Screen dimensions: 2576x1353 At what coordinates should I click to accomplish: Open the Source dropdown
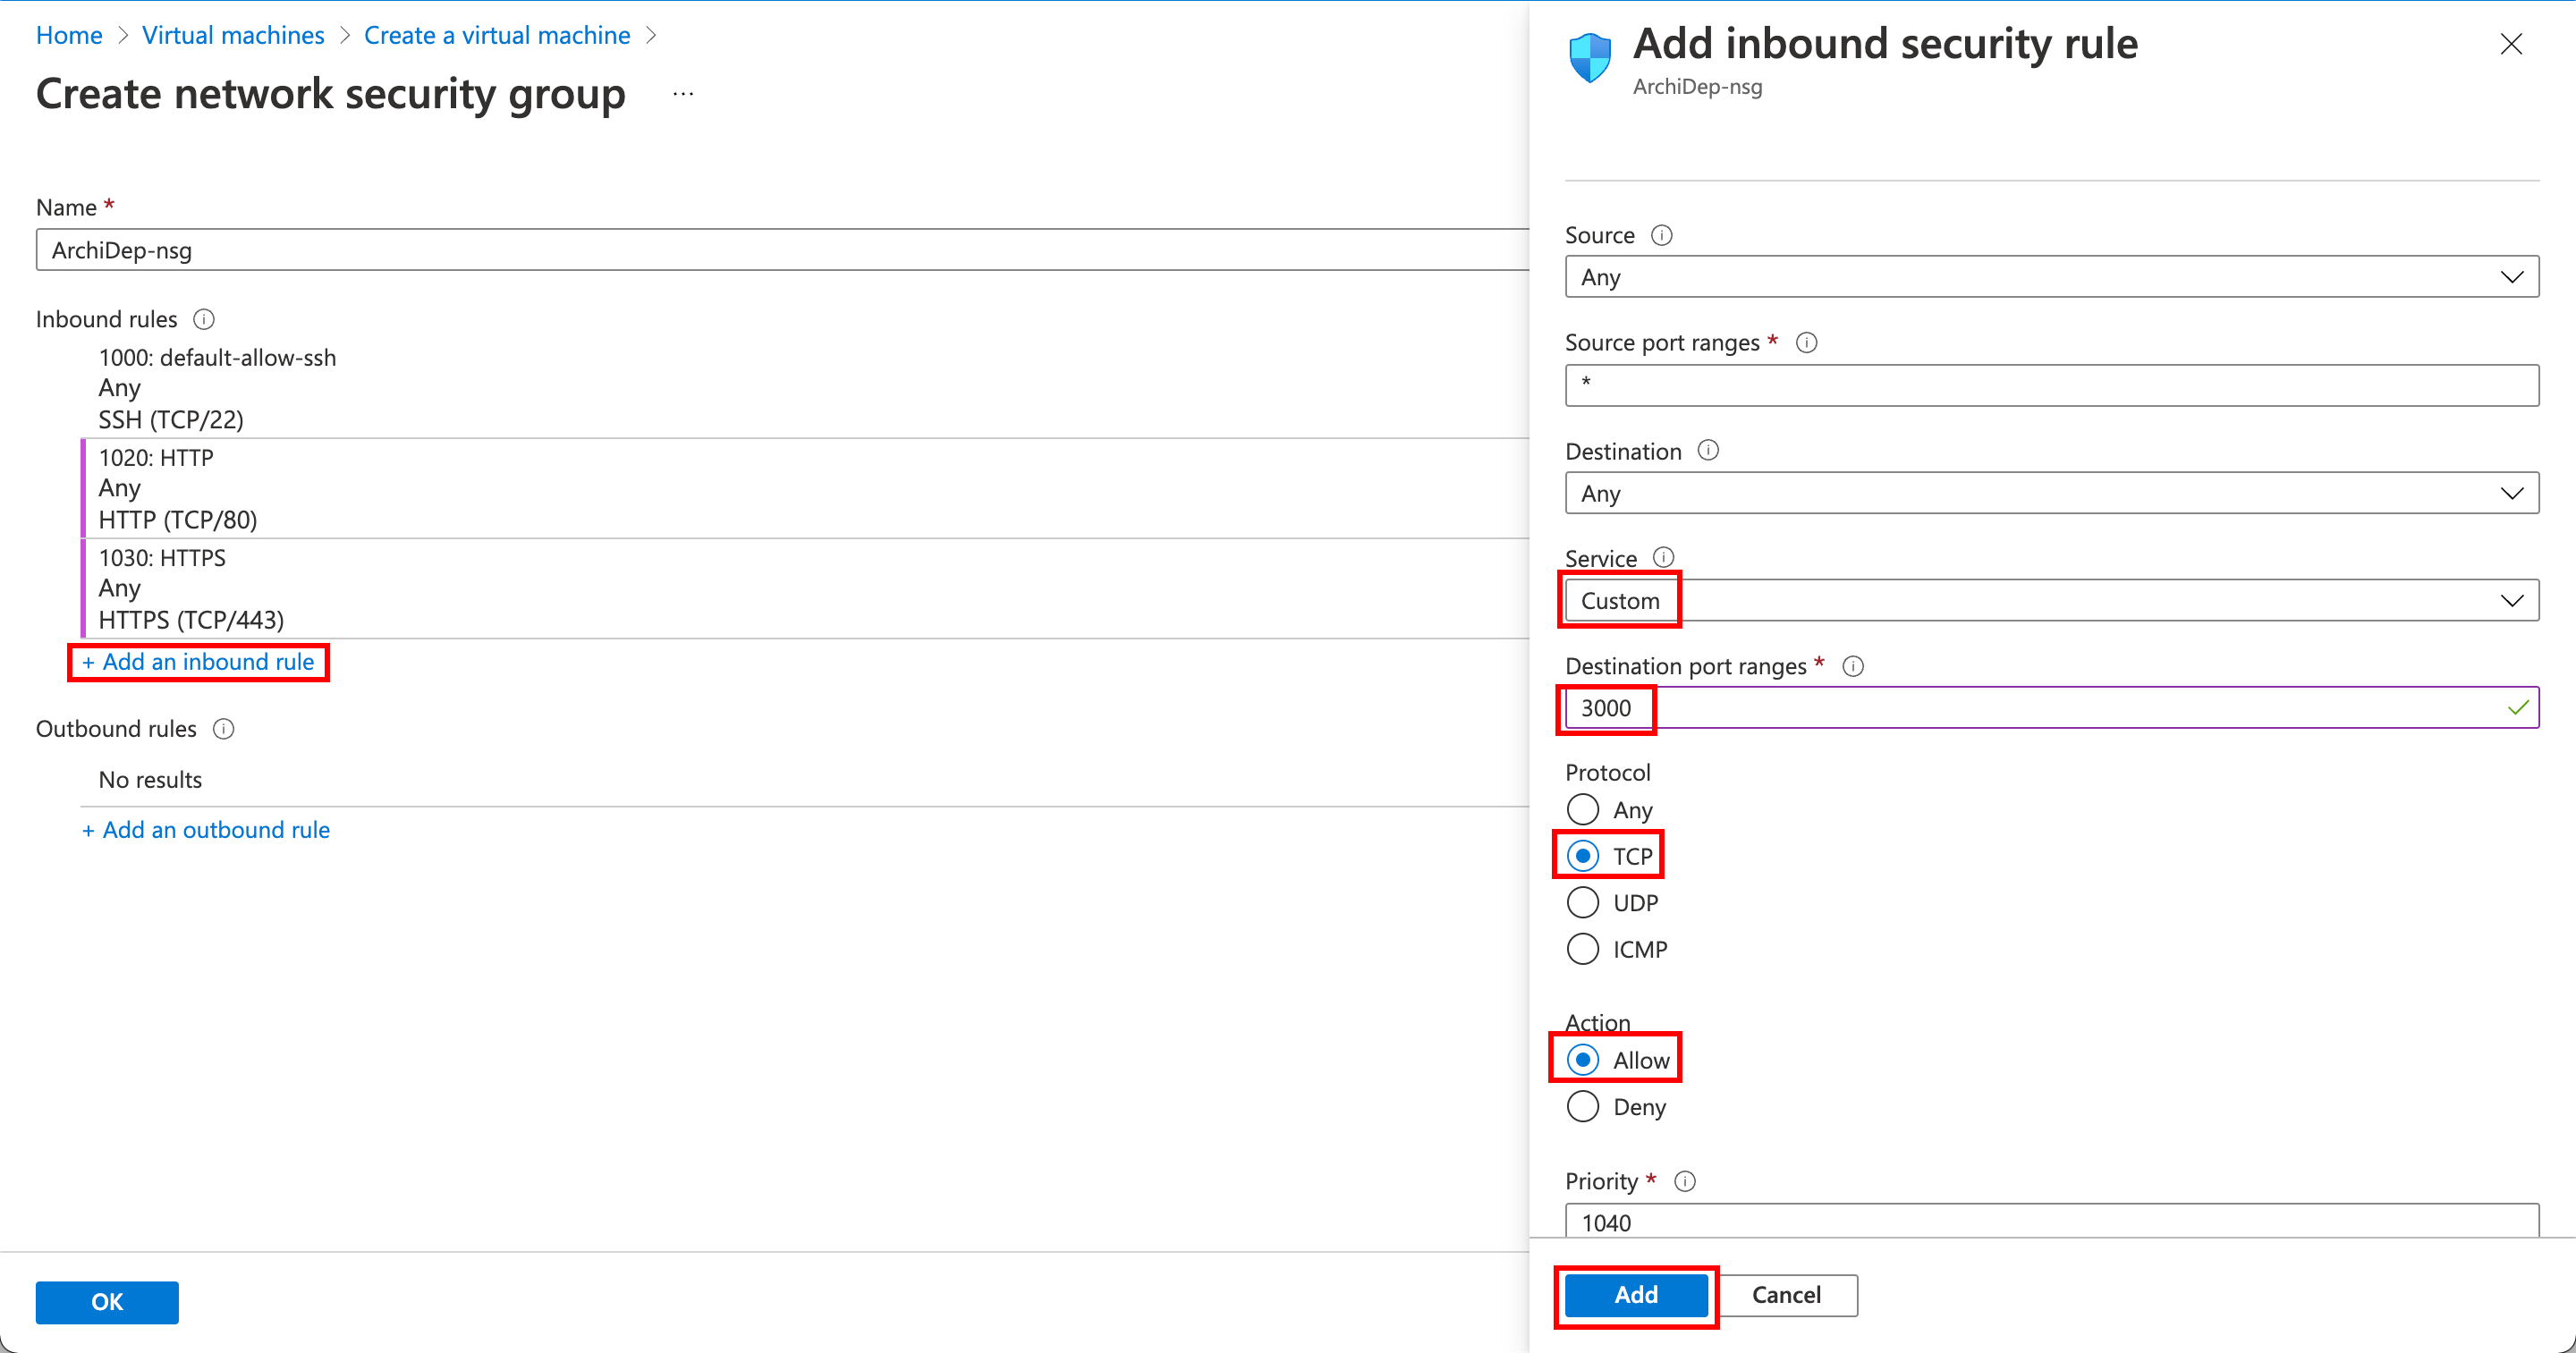click(x=2051, y=277)
